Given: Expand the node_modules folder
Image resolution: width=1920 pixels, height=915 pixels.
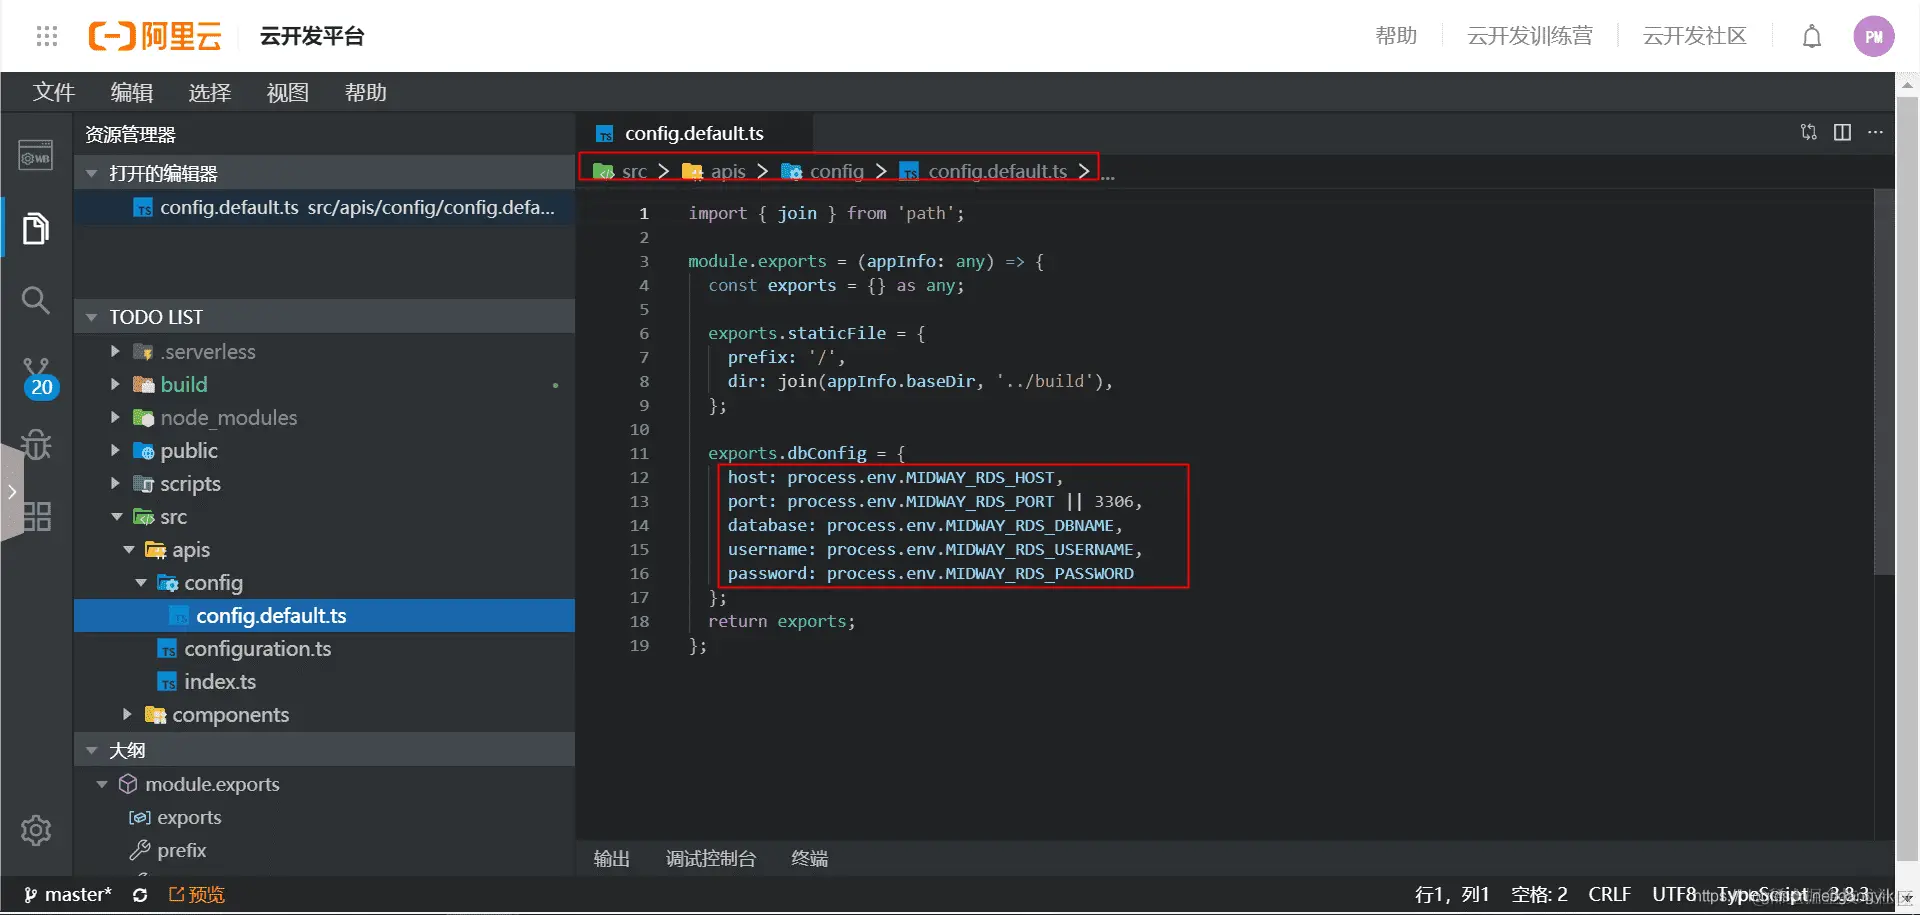Looking at the screenshot, I should click(x=115, y=418).
